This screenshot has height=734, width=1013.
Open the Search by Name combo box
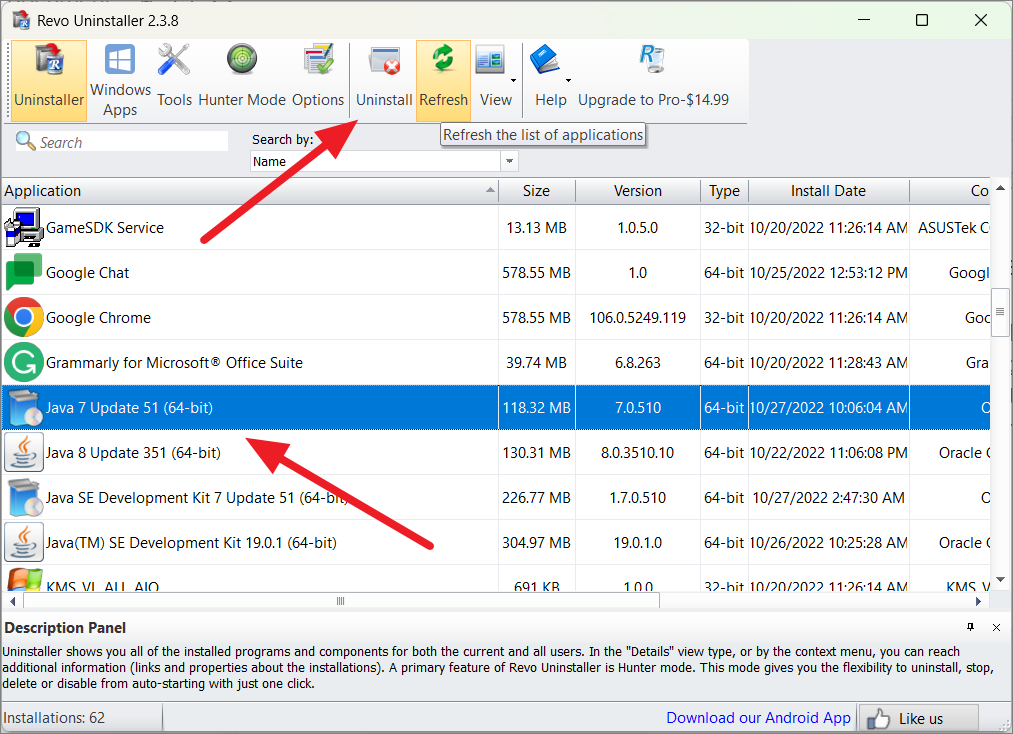pos(384,162)
